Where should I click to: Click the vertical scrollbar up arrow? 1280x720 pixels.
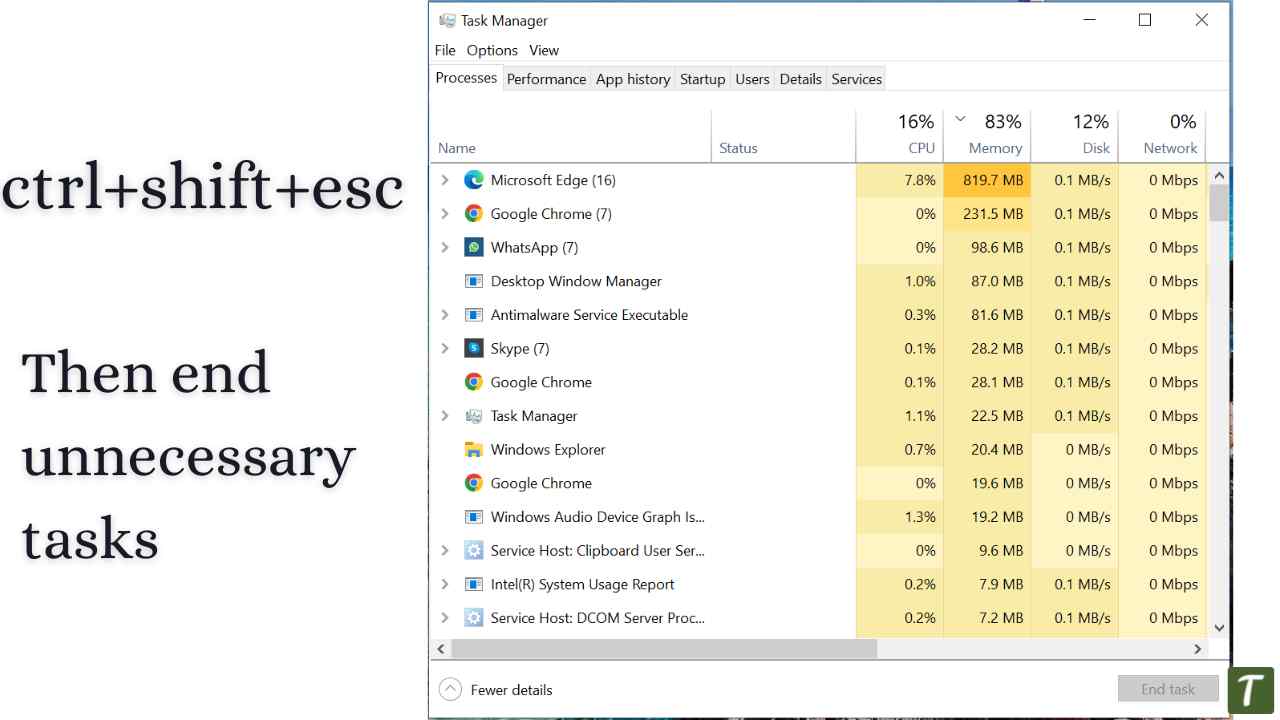point(1219,175)
